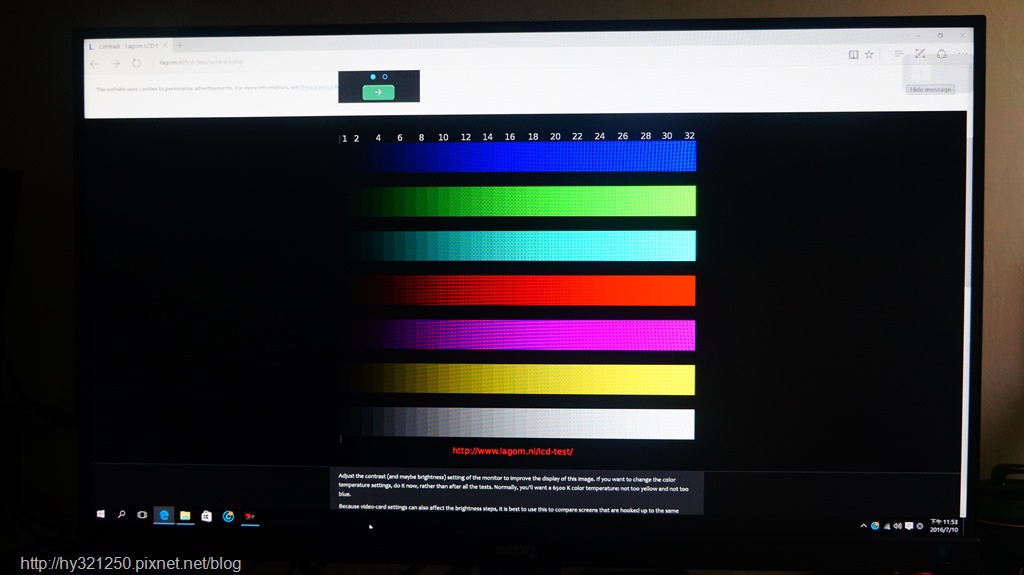Viewport: 1024px width, 575px height.
Task: Open the volume control in system tray
Action: pyautogui.click(x=897, y=526)
